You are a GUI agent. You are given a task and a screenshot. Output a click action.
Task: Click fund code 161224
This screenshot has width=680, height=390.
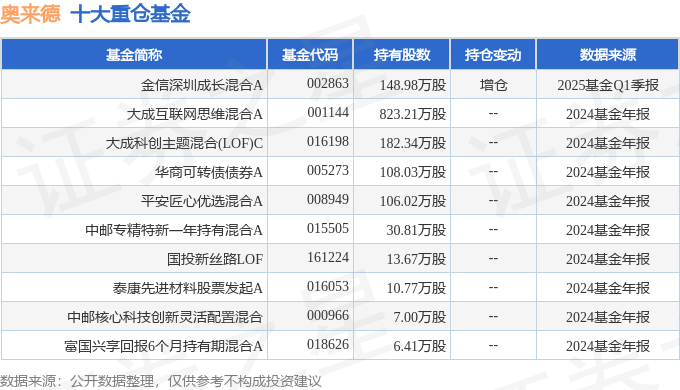pyautogui.click(x=328, y=257)
